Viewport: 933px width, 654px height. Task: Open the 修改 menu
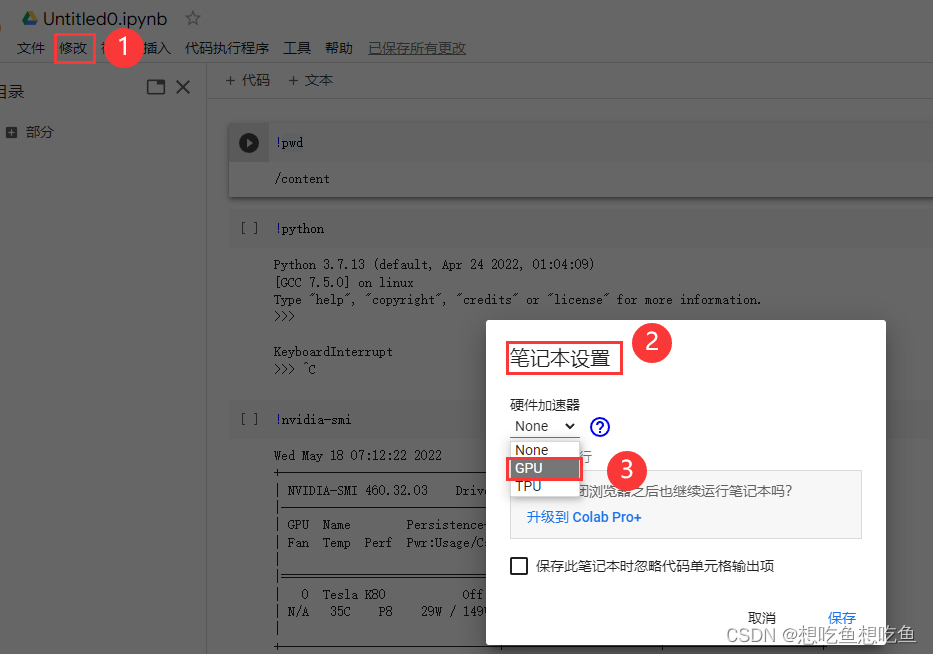[x=74, y=47]
